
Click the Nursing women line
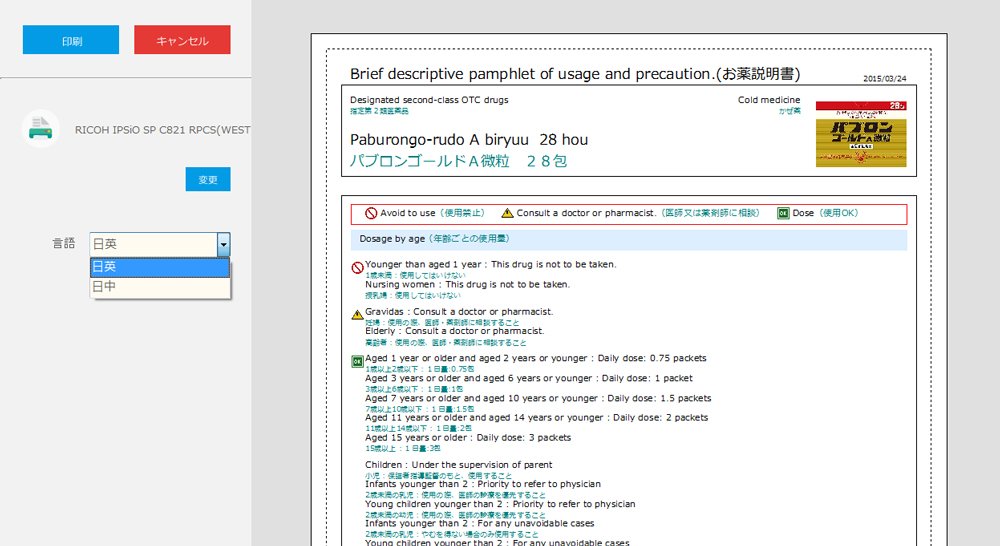point(467,284)
